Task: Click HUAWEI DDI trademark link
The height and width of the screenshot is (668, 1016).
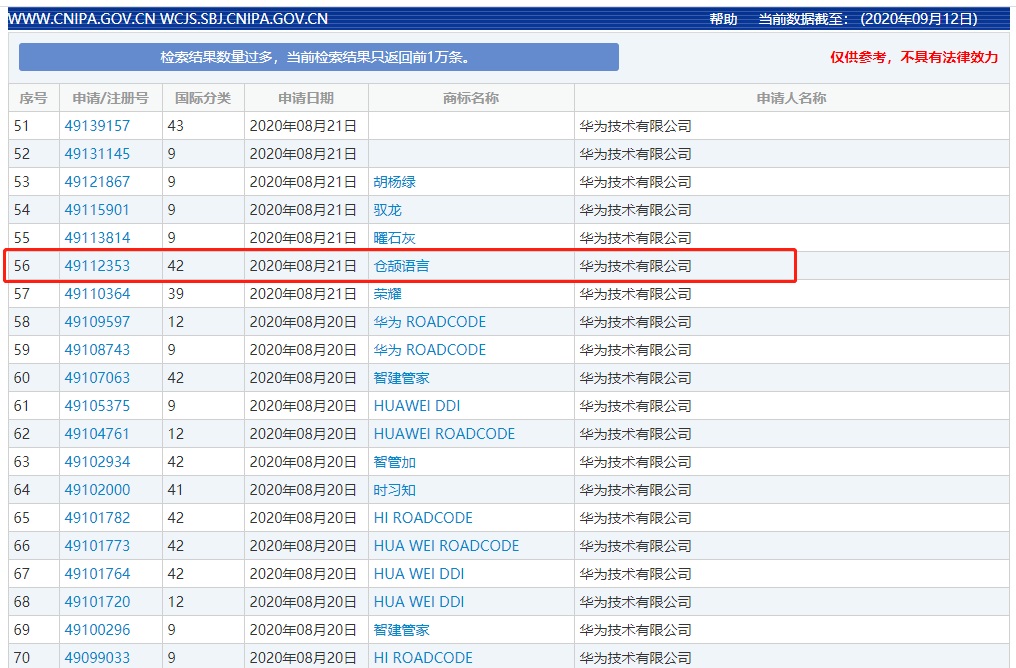Action: pyautogui.click(x=416, y=406)
